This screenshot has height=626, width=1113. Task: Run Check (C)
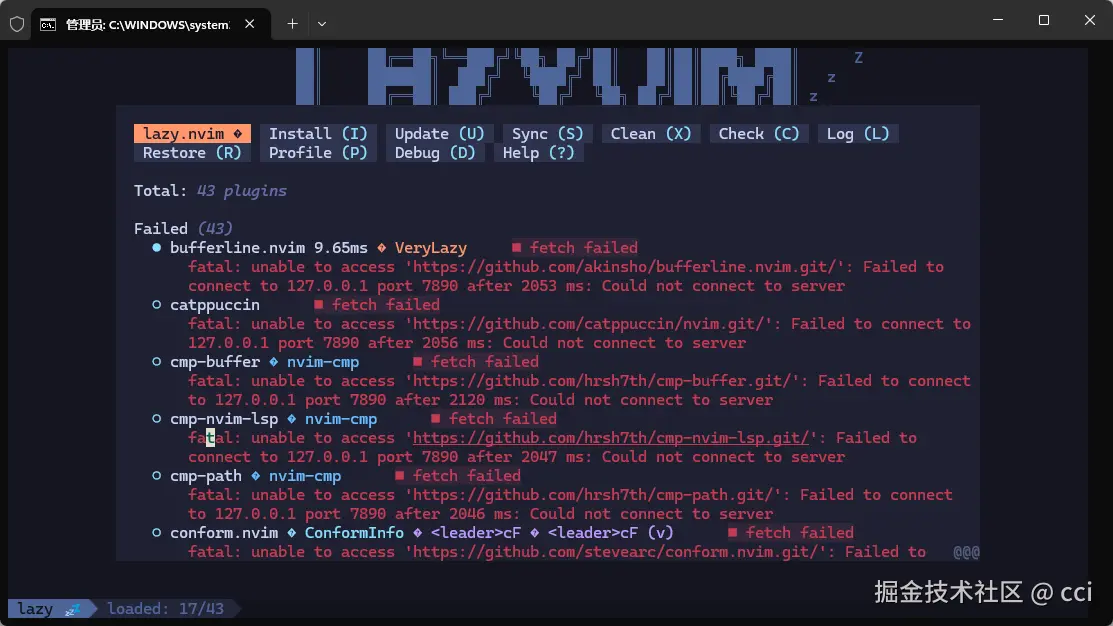pos(759,133)
